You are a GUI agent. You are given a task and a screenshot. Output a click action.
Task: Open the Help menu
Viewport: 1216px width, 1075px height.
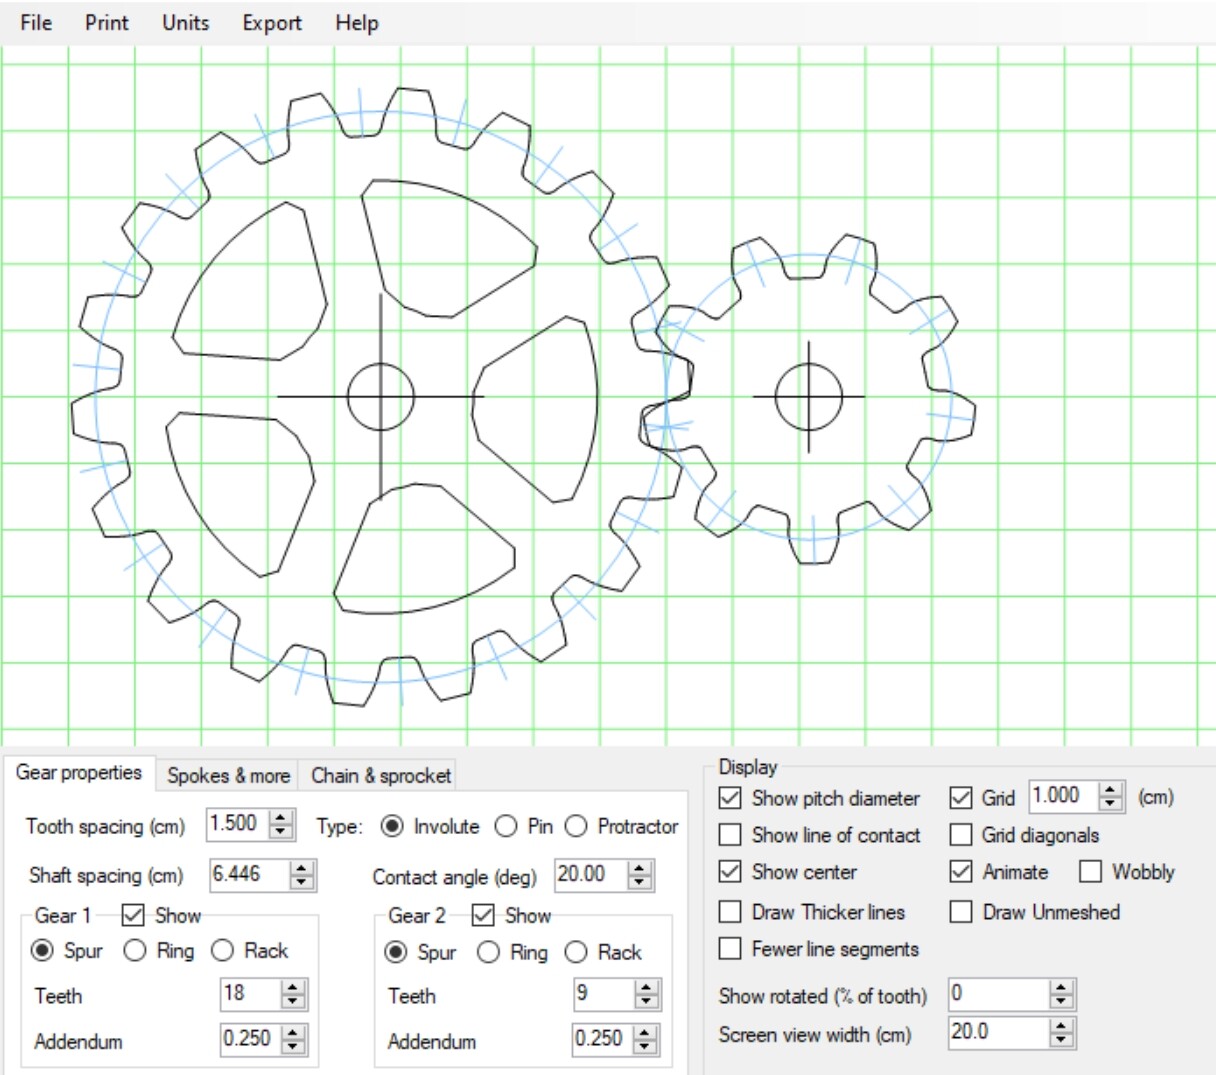[357, 22]
